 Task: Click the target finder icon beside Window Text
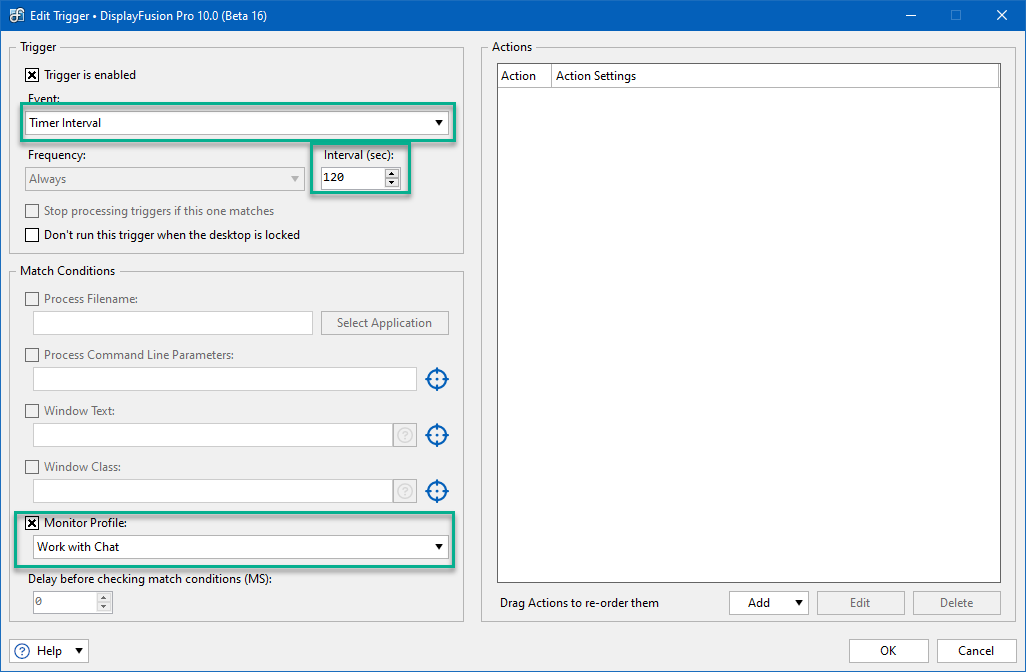[436, 435]
